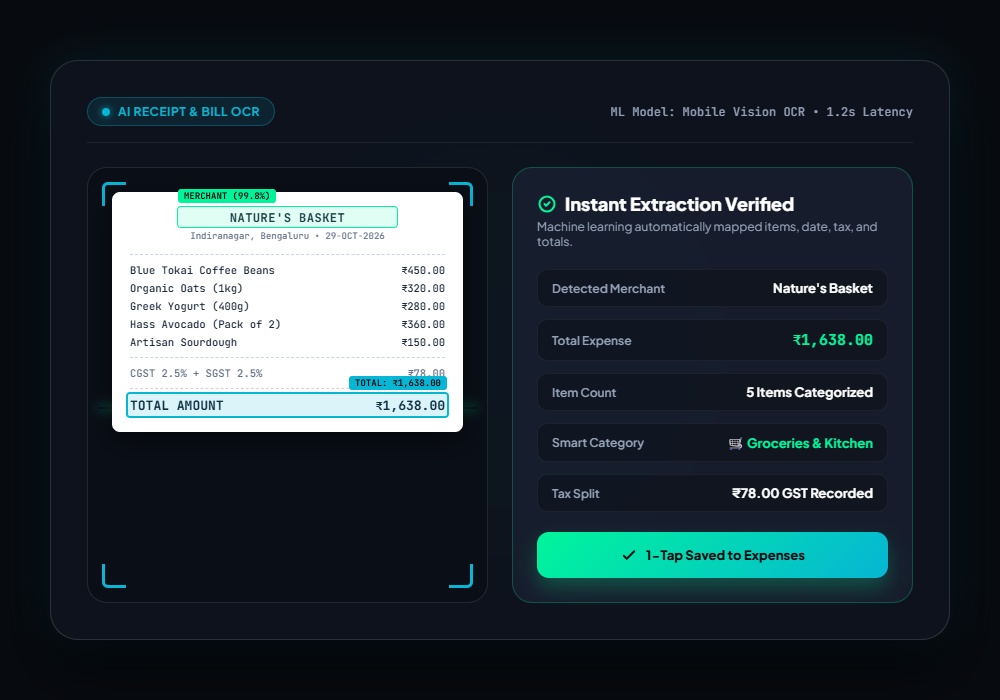This screenshot has width=1000, height=700.
Task: Open the Smart Category row
Action: pyautogui.click(x=712, y=442)
